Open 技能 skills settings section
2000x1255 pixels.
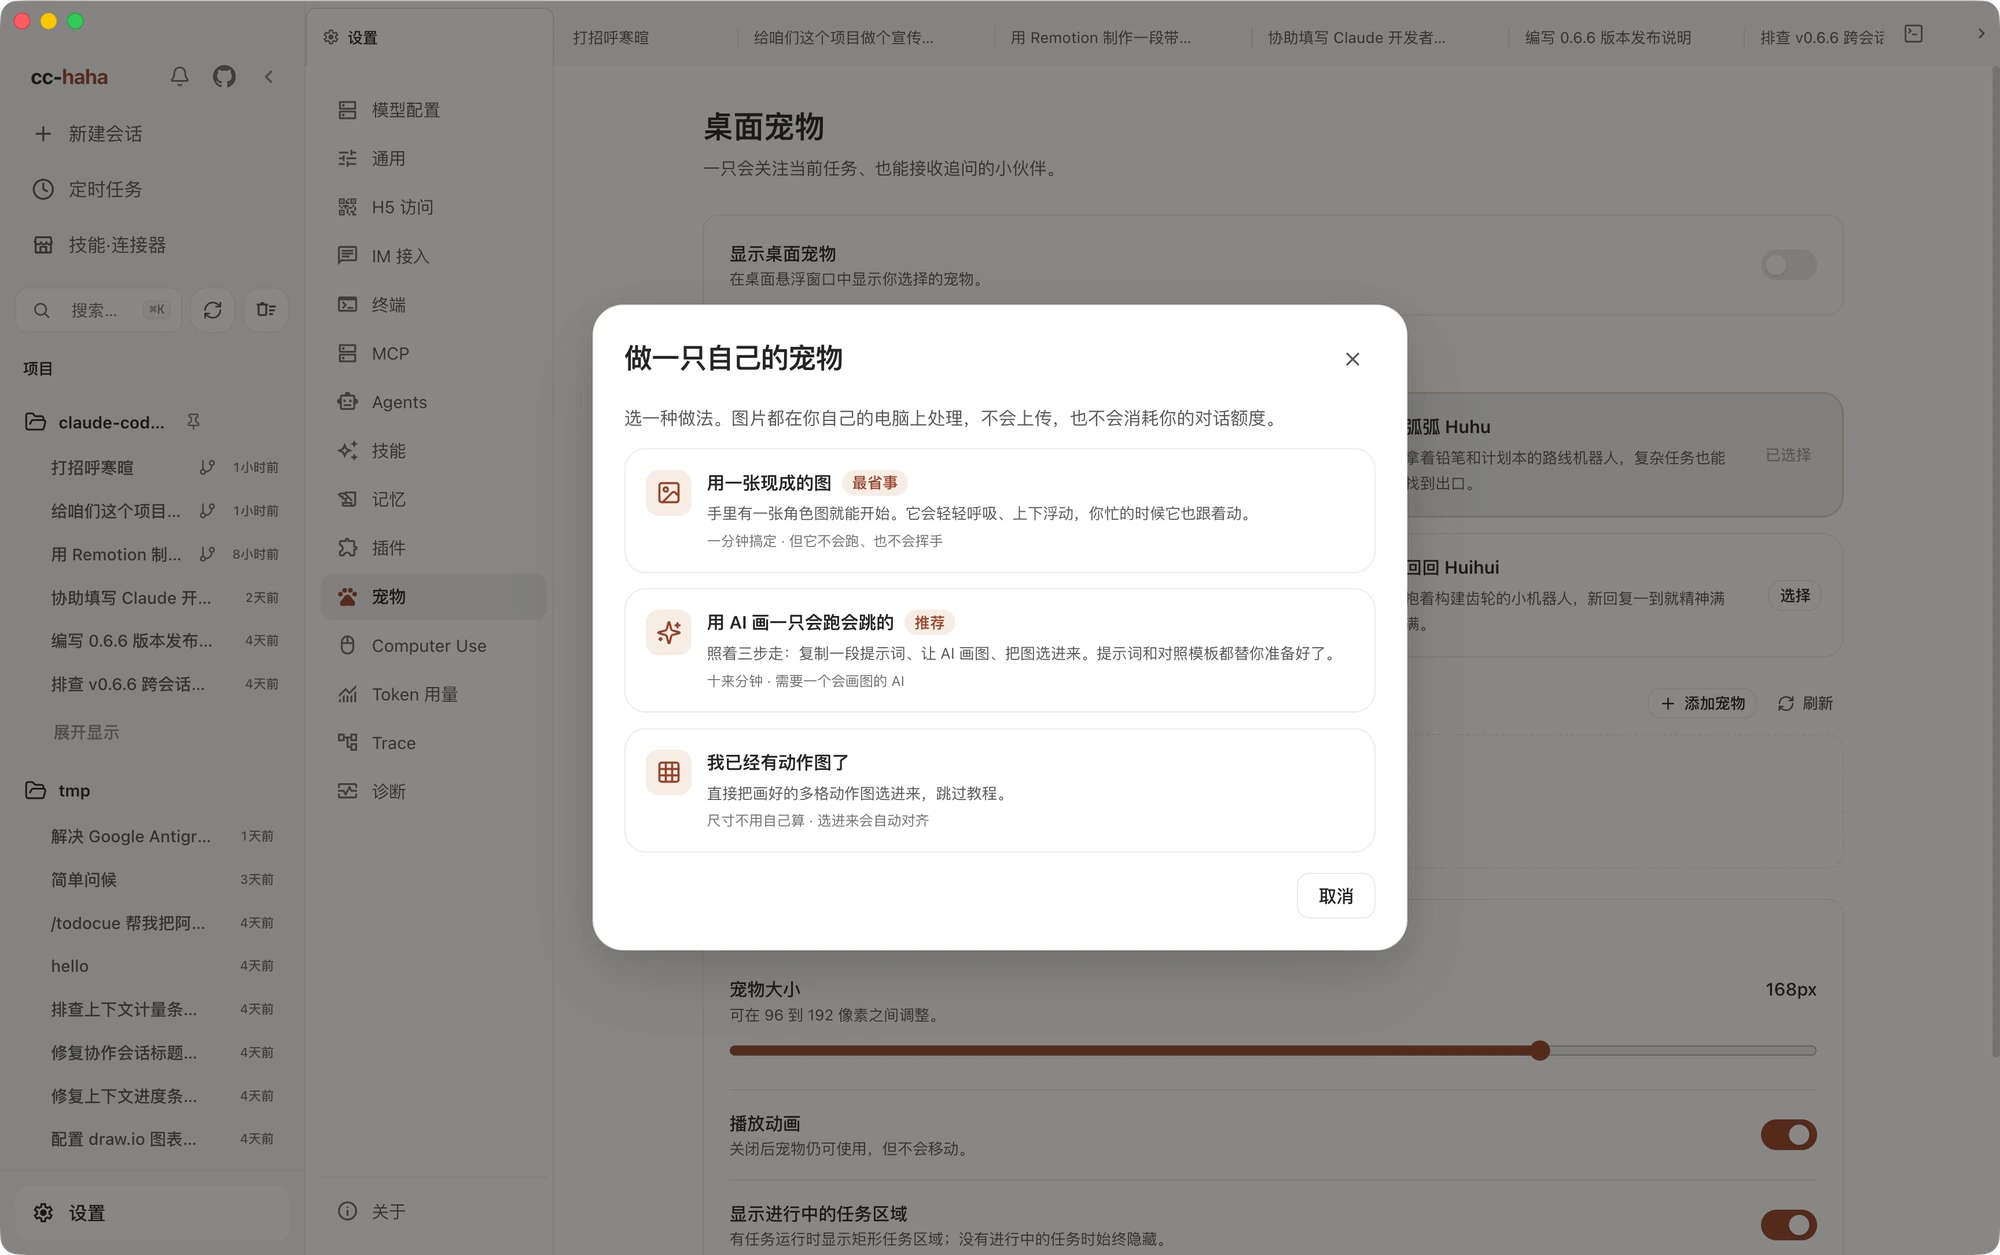point(434,451)
